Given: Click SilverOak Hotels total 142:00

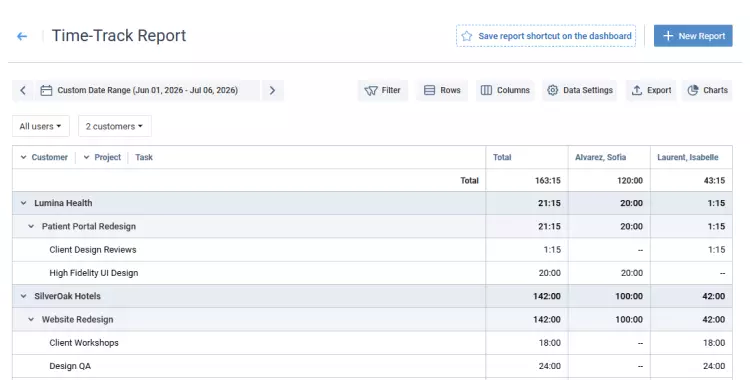Looking at the screenshot, I should click(547, 297).
